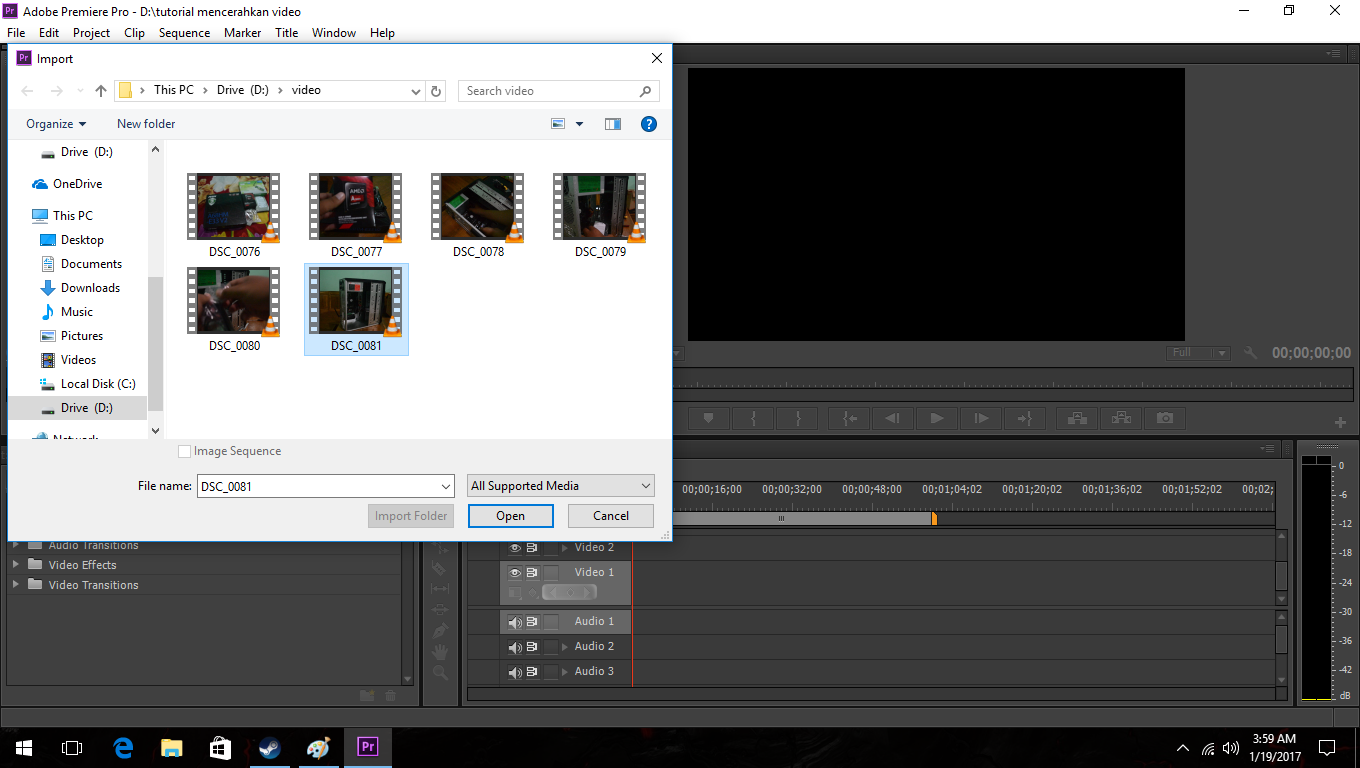Screen dimensions: 1360x768
Task: Open the Windows Start menu
Action: coord(24,747)
